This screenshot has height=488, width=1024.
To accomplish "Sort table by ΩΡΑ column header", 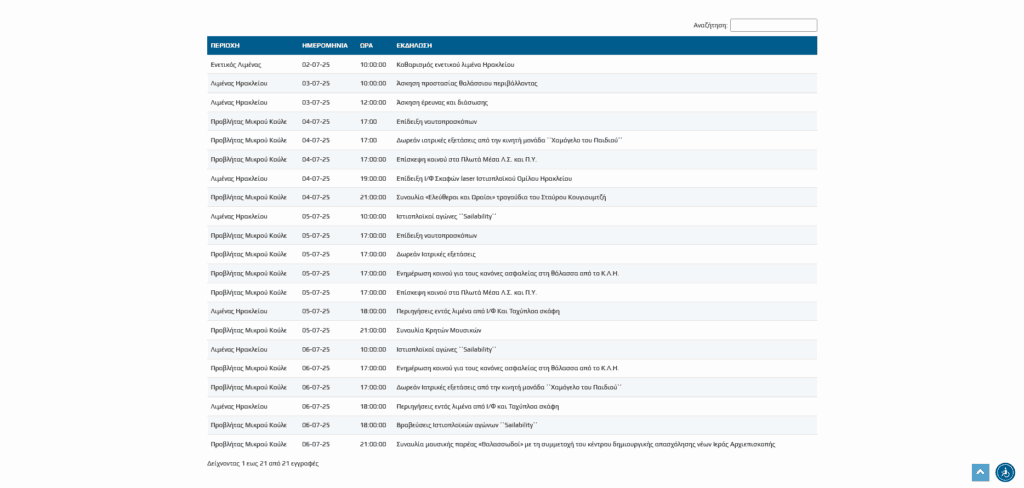I will tap(366, 45).
